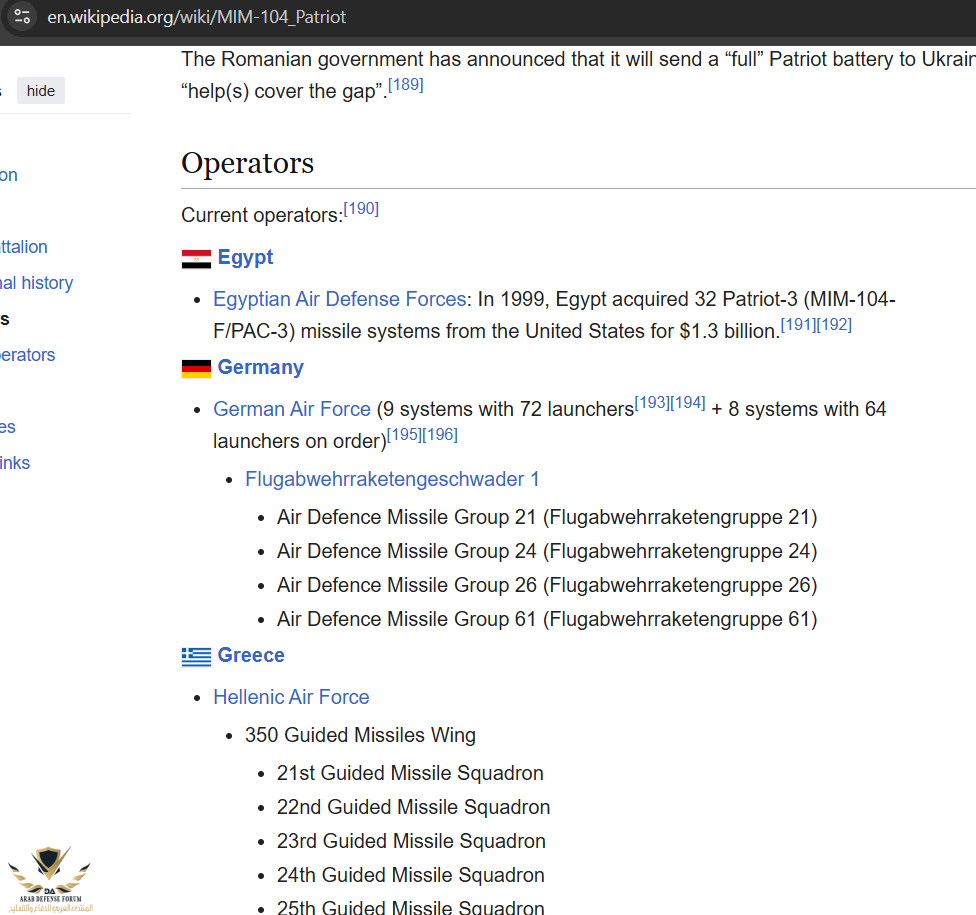This screenshot has width=976, height=915.
Task: Open the Greece country link
Action: pos(251,655)
